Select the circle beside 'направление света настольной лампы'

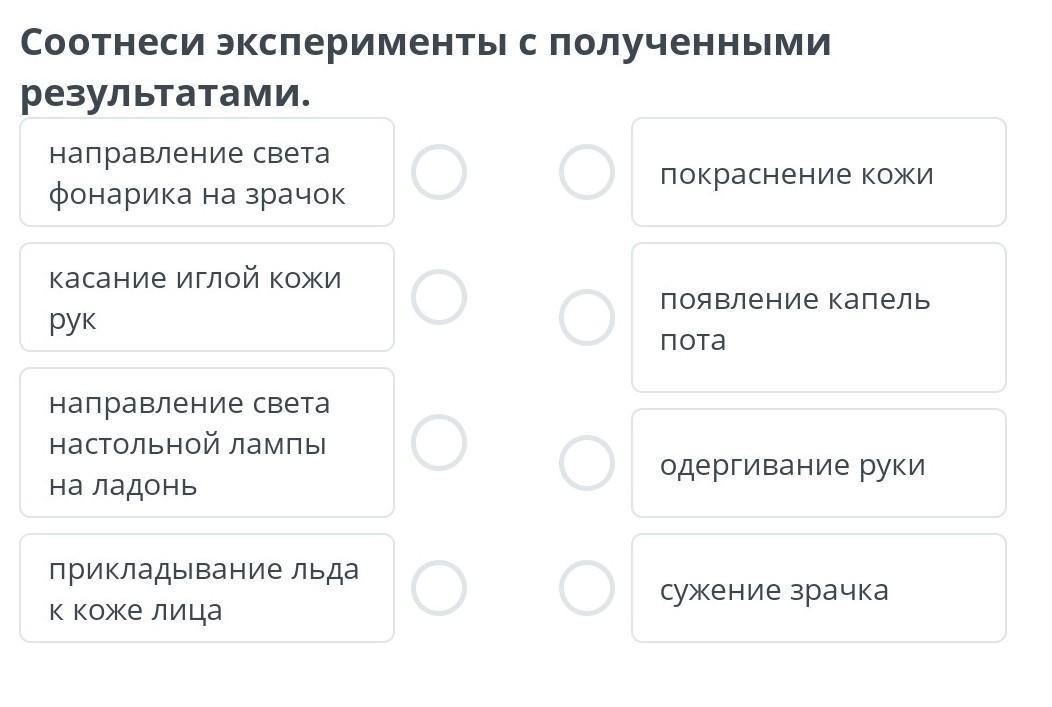[439, 443]
